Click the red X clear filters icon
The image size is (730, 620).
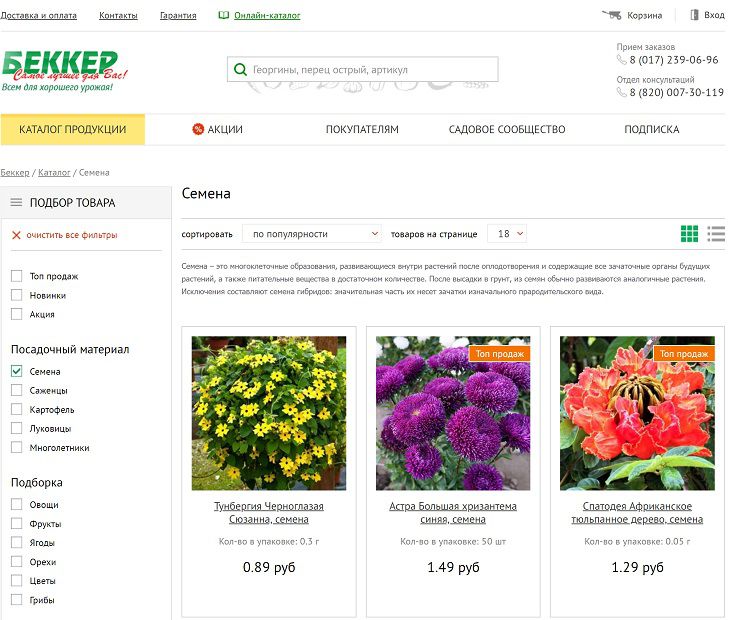point(16,235)
